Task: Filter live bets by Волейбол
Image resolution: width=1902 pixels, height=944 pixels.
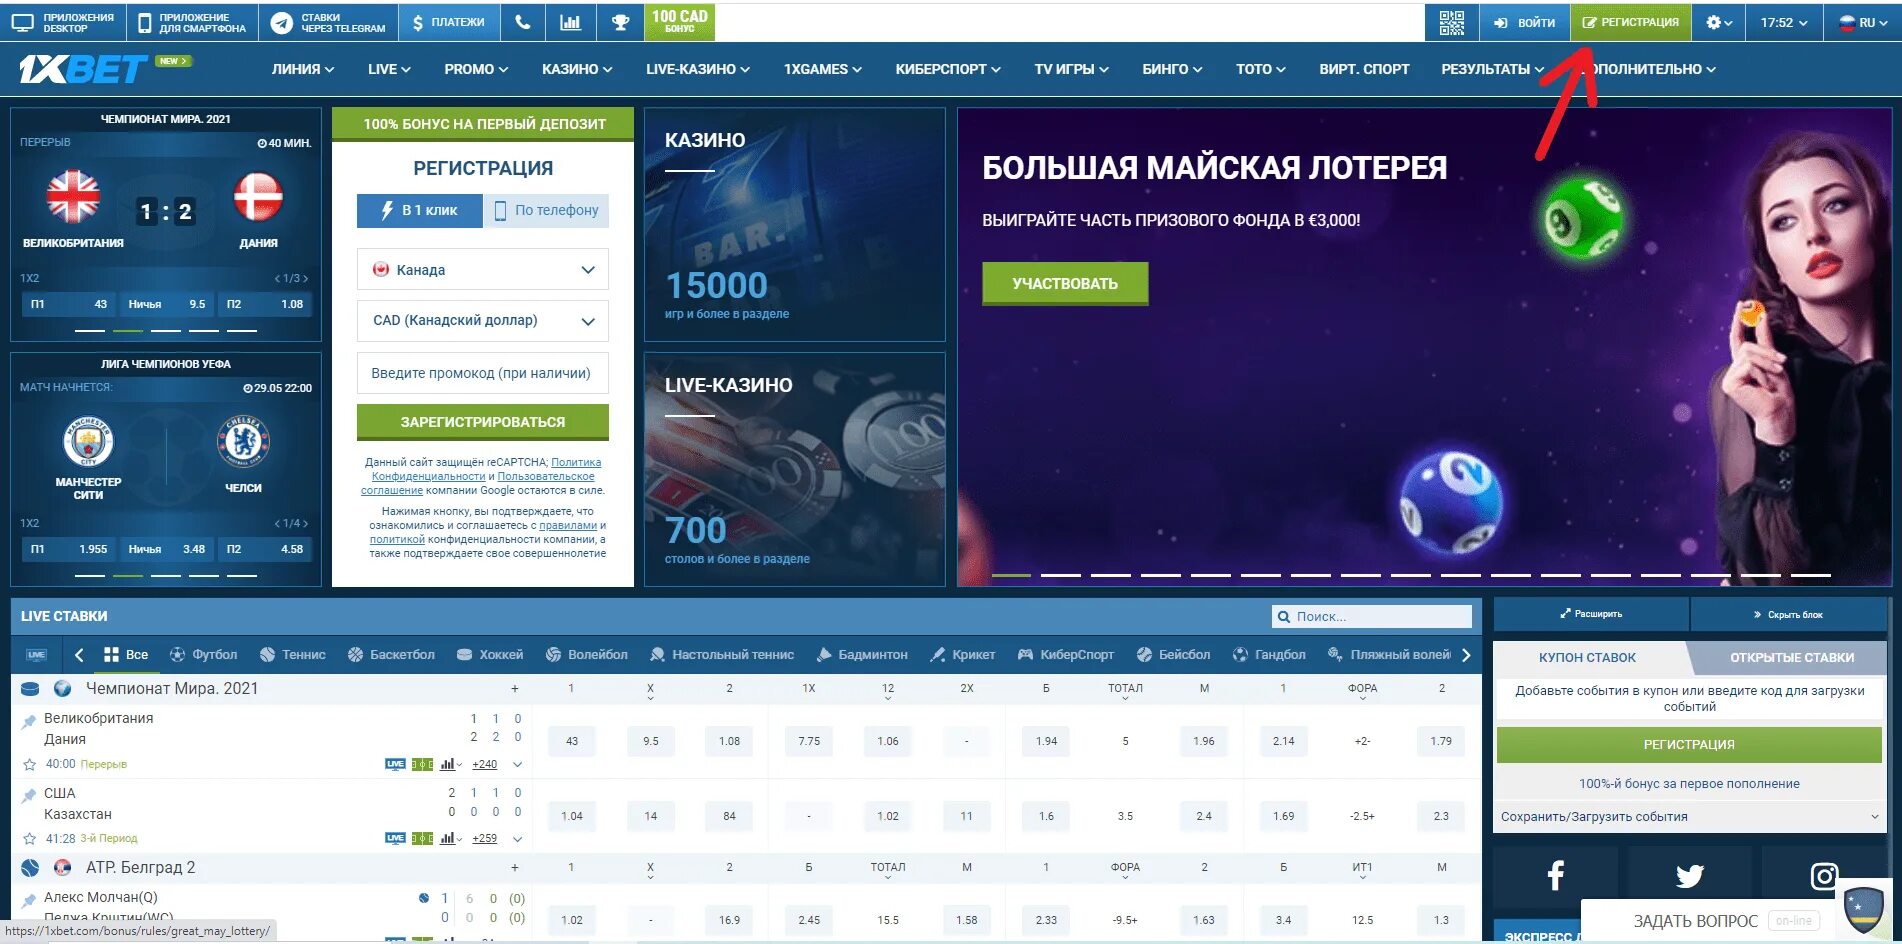Action: 587,655
